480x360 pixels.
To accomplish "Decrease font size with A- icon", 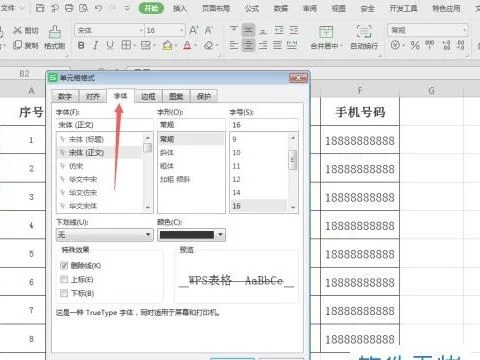I will coord(209,30).
